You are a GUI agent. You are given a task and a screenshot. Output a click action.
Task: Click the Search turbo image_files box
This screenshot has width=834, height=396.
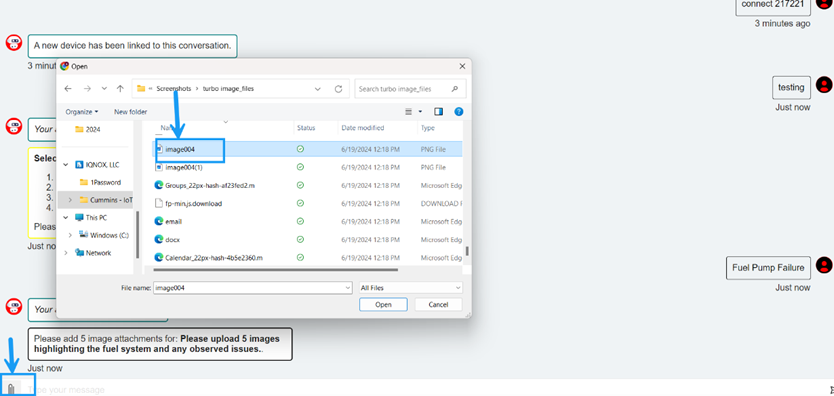[x=410, y=89]
